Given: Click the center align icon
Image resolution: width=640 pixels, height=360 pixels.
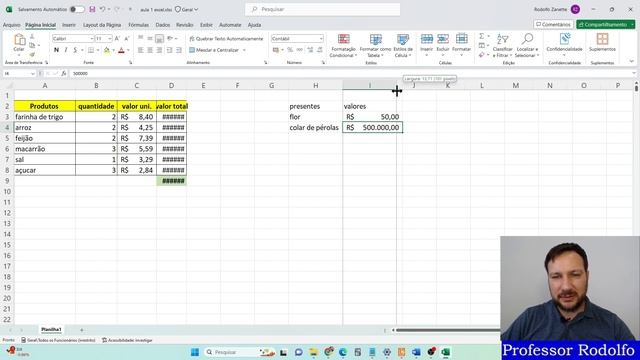Looking at the screenshot, I should pyautogui.click(x=150, y=50).
